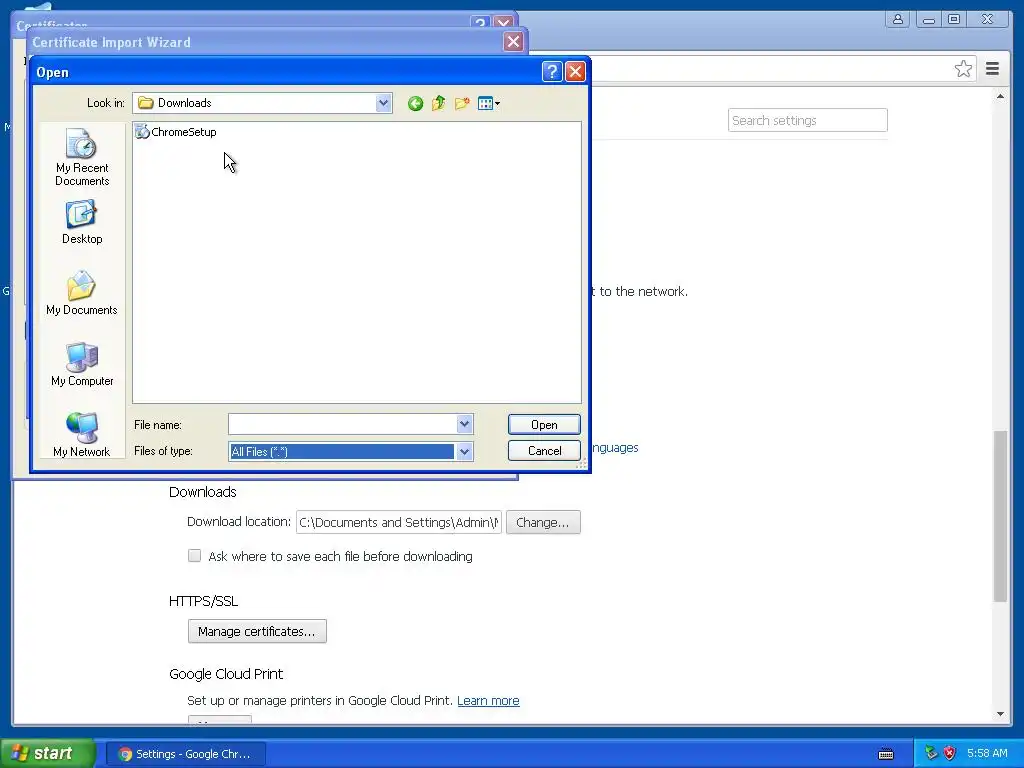Click the Chrome settings vertical scrollbar thumb
The image size is (1024, 768).
click(x=1000, y=516)
